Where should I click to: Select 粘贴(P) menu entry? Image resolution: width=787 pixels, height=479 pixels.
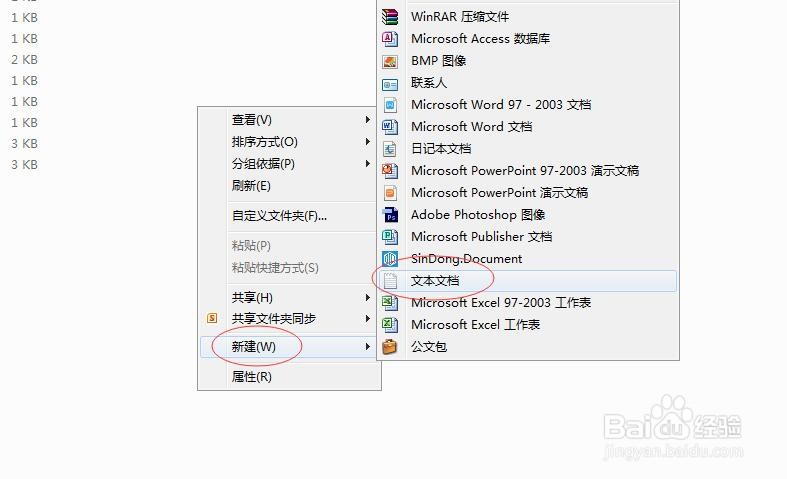289,246
